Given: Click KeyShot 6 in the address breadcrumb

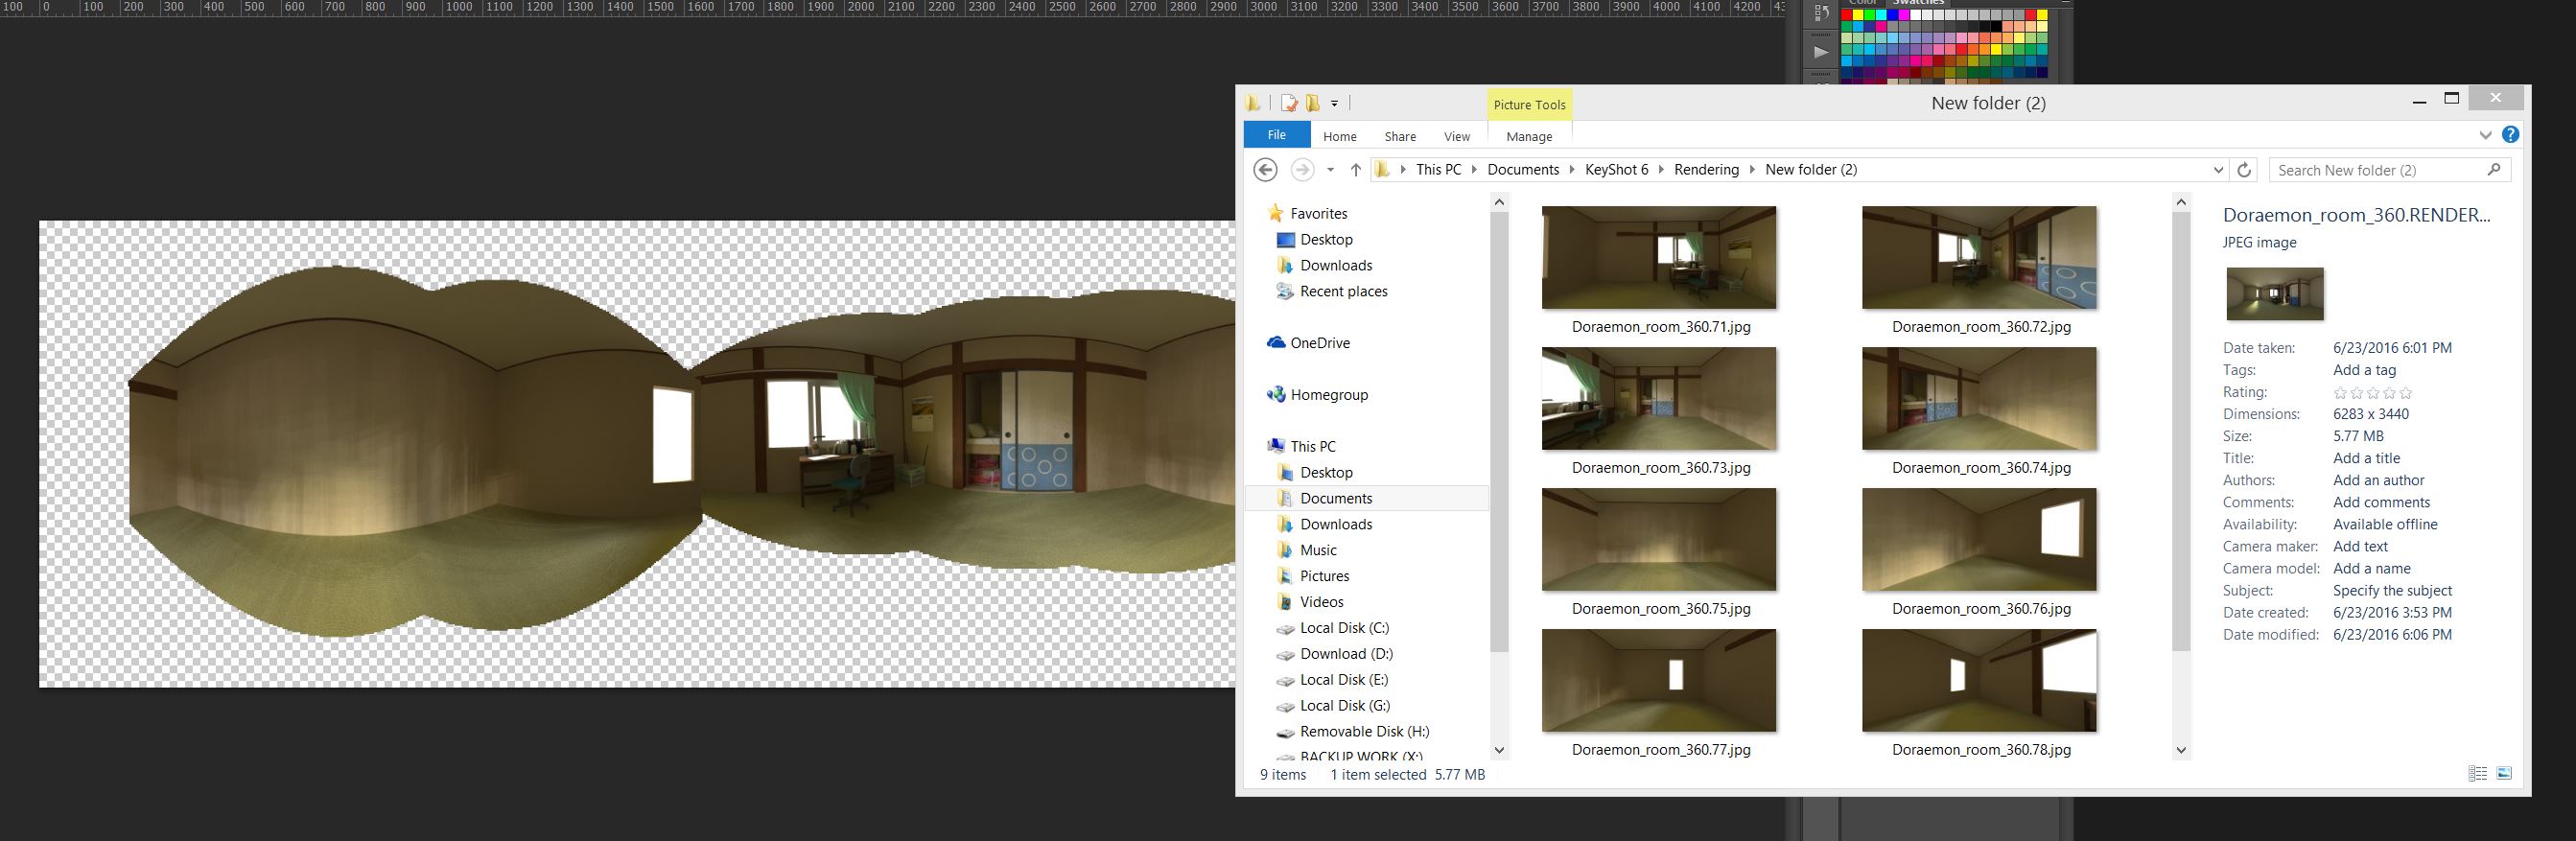Looking at the screenshot, I should 1616,170.
